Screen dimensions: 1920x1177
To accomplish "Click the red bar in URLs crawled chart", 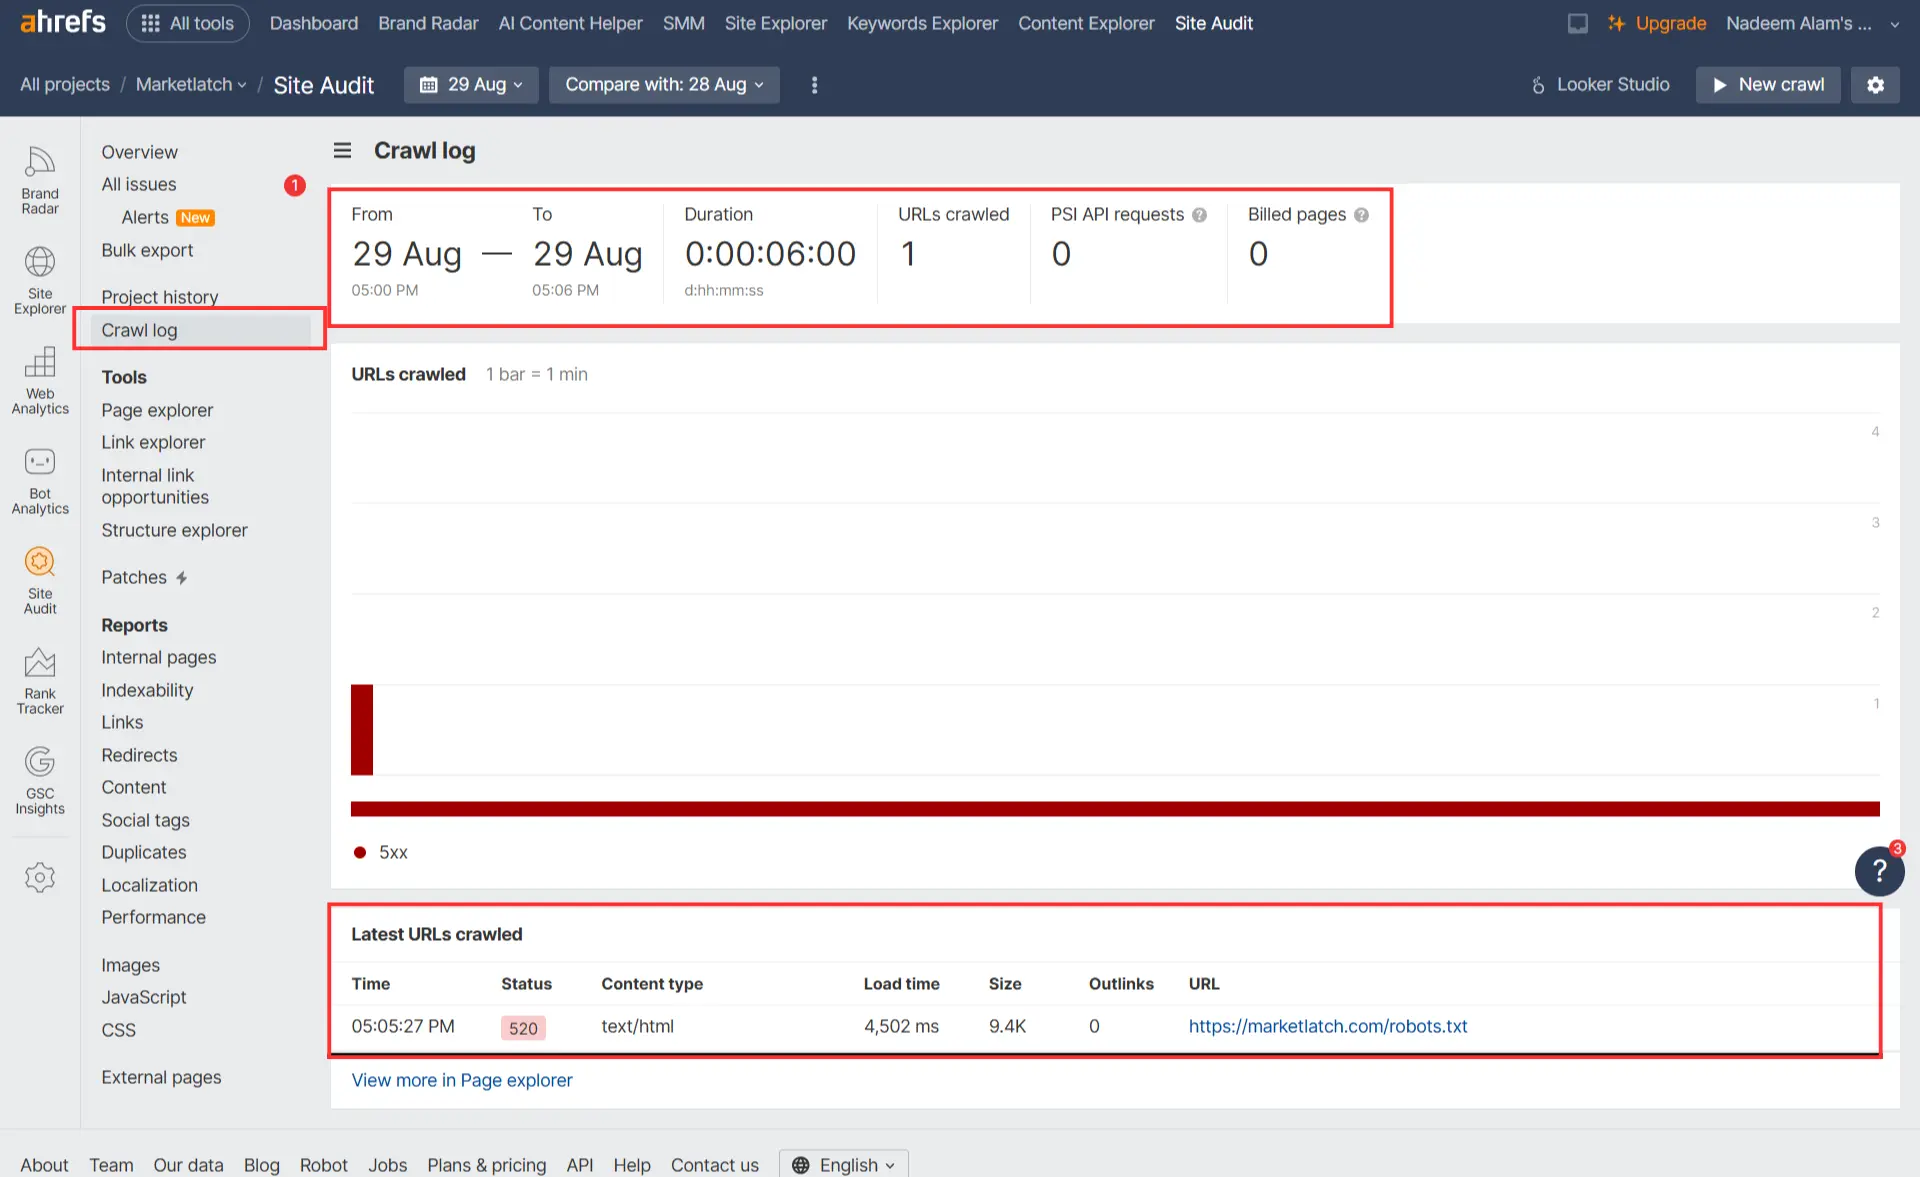I will point(362,729).
